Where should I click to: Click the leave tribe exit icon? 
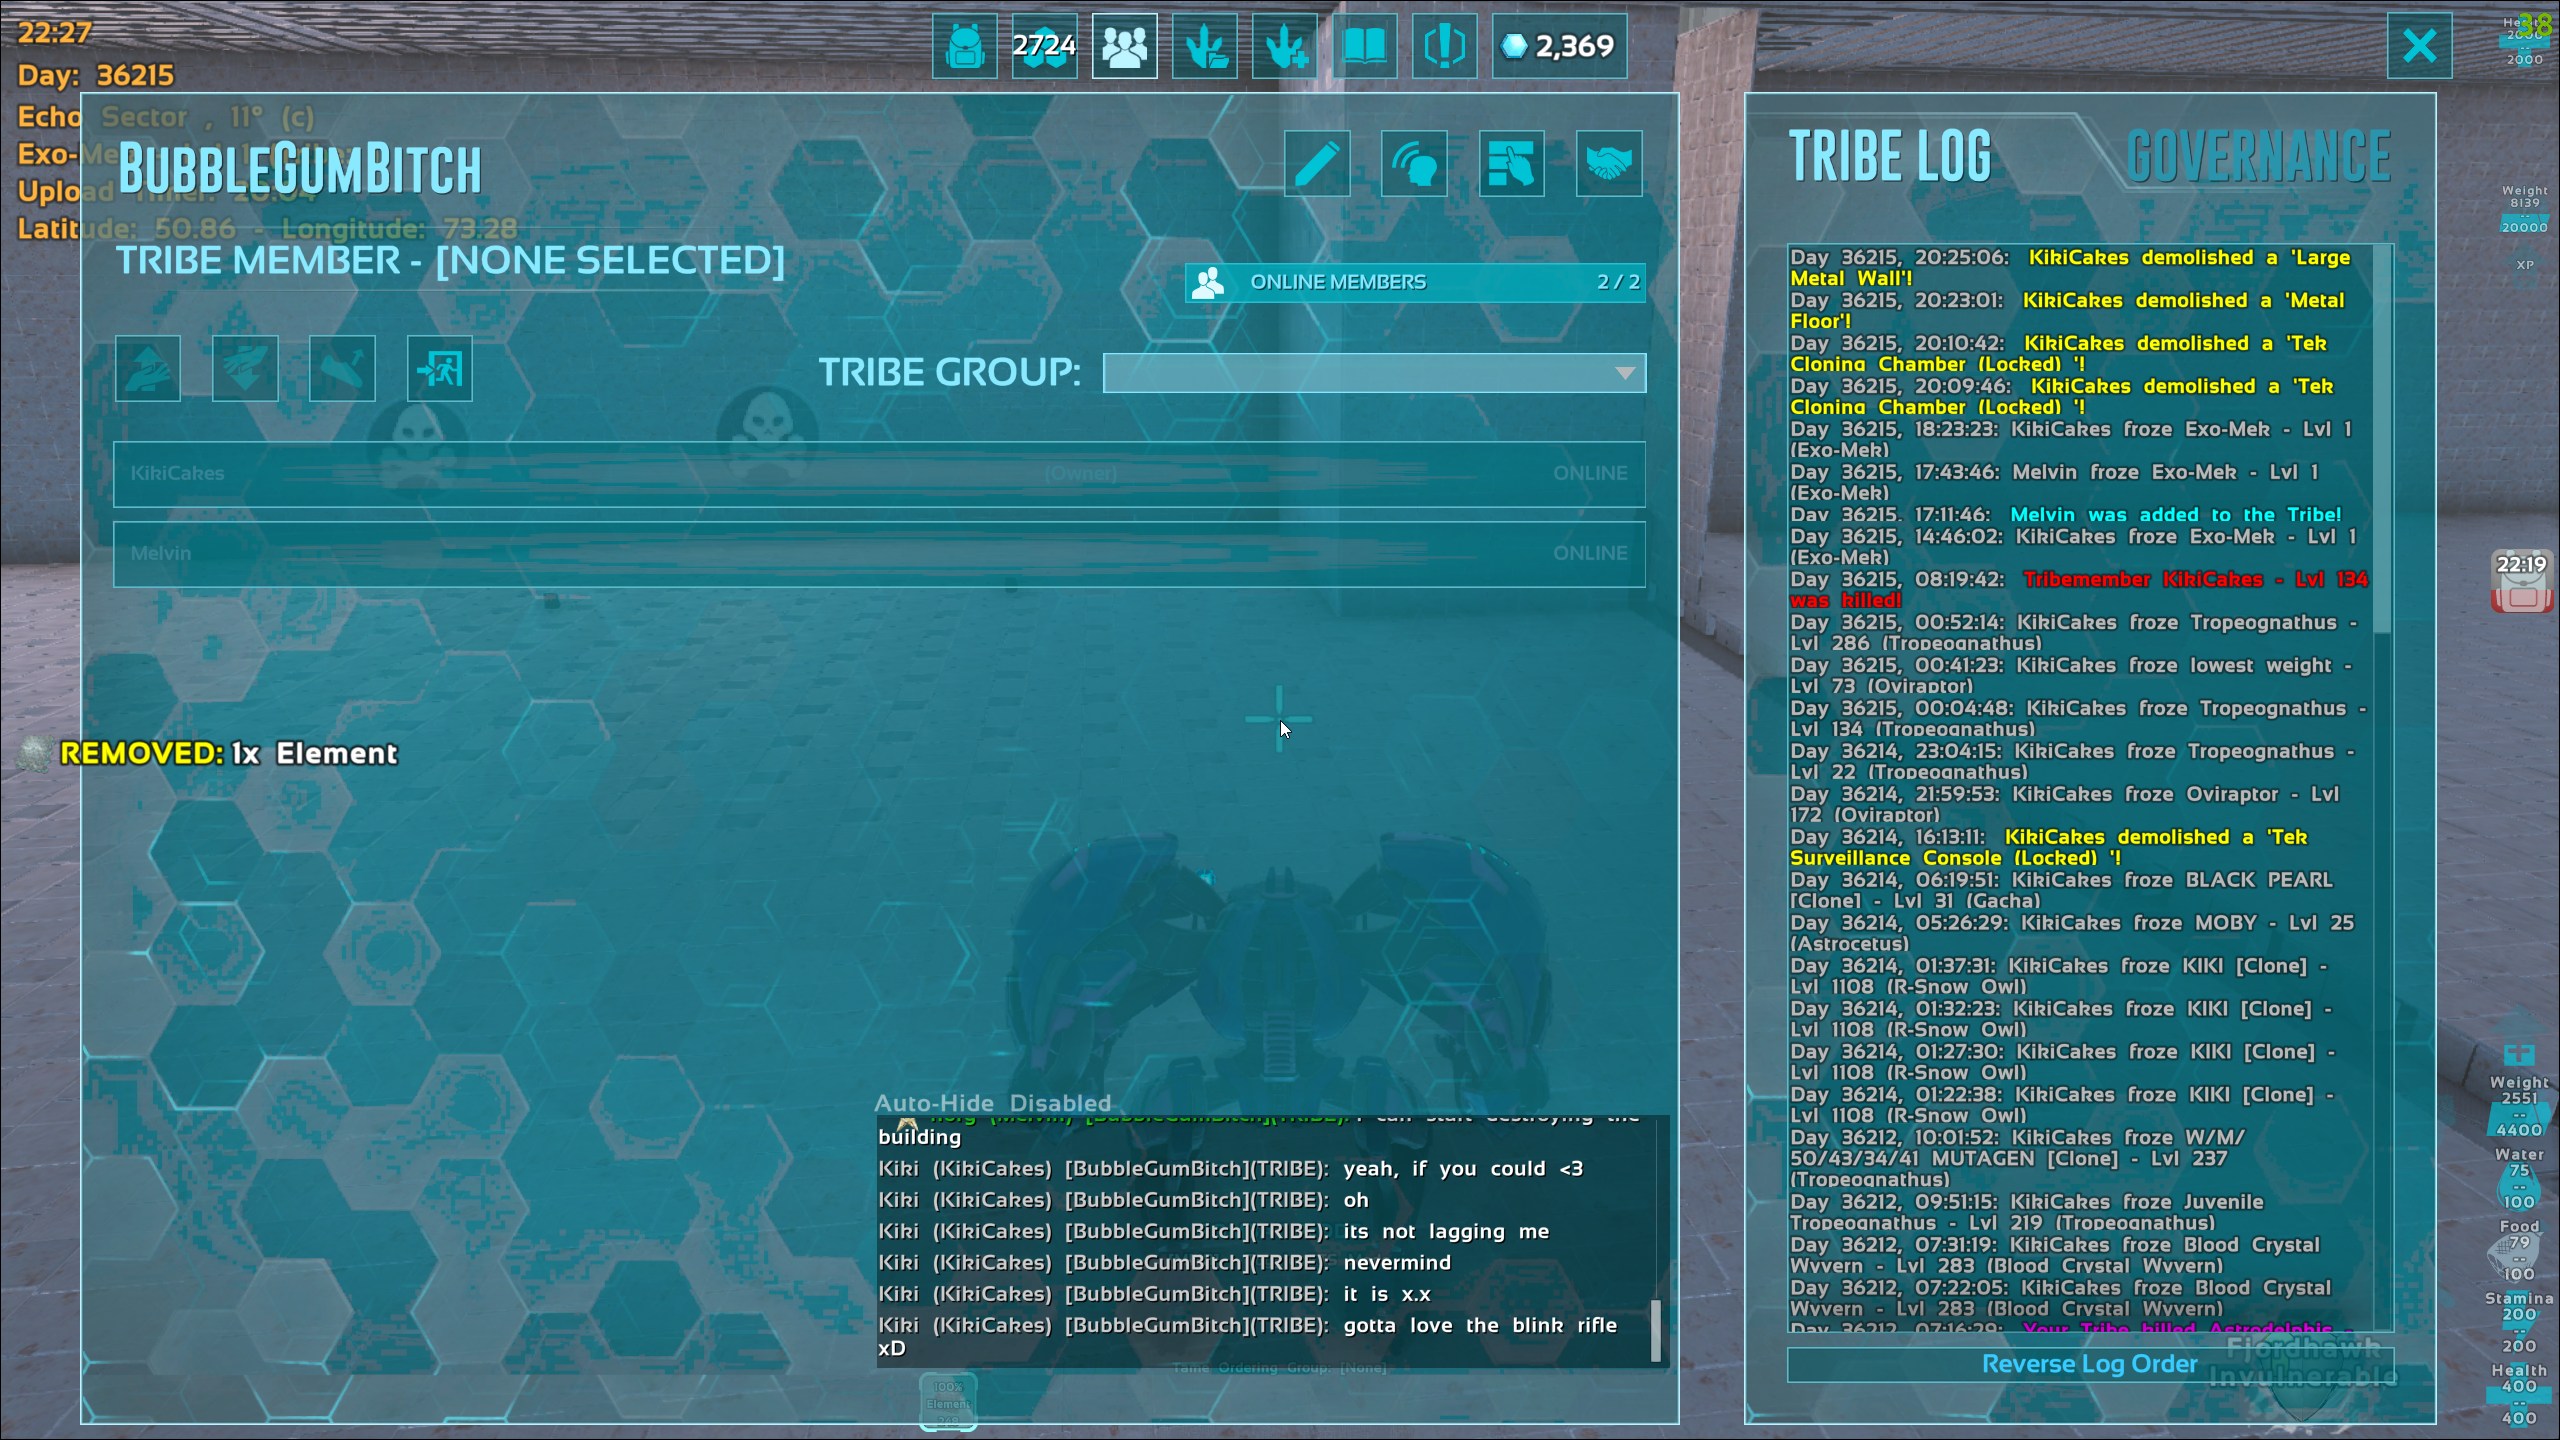[440, 369]
